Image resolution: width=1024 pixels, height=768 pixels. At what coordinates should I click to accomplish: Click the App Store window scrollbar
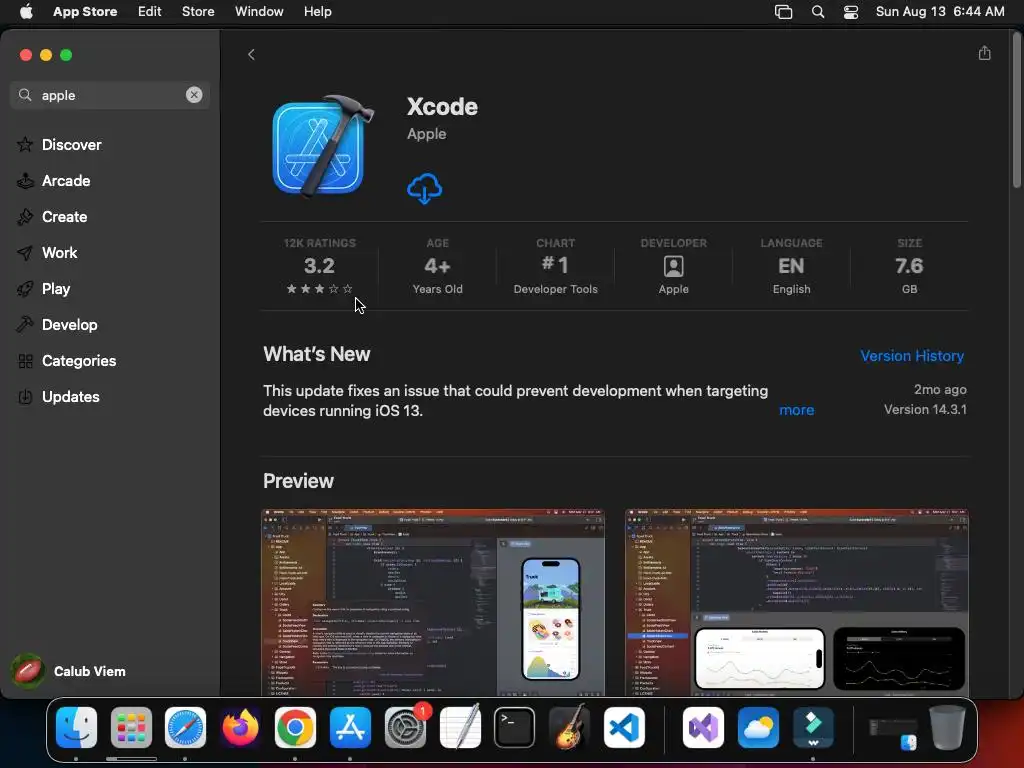1016,111
